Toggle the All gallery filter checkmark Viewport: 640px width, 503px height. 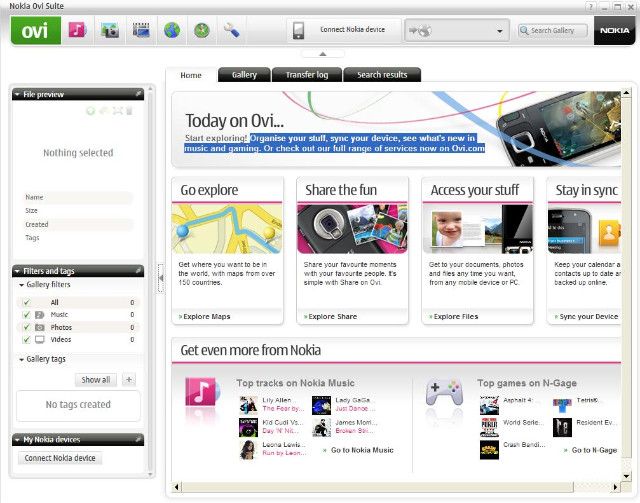pos(27,302)
